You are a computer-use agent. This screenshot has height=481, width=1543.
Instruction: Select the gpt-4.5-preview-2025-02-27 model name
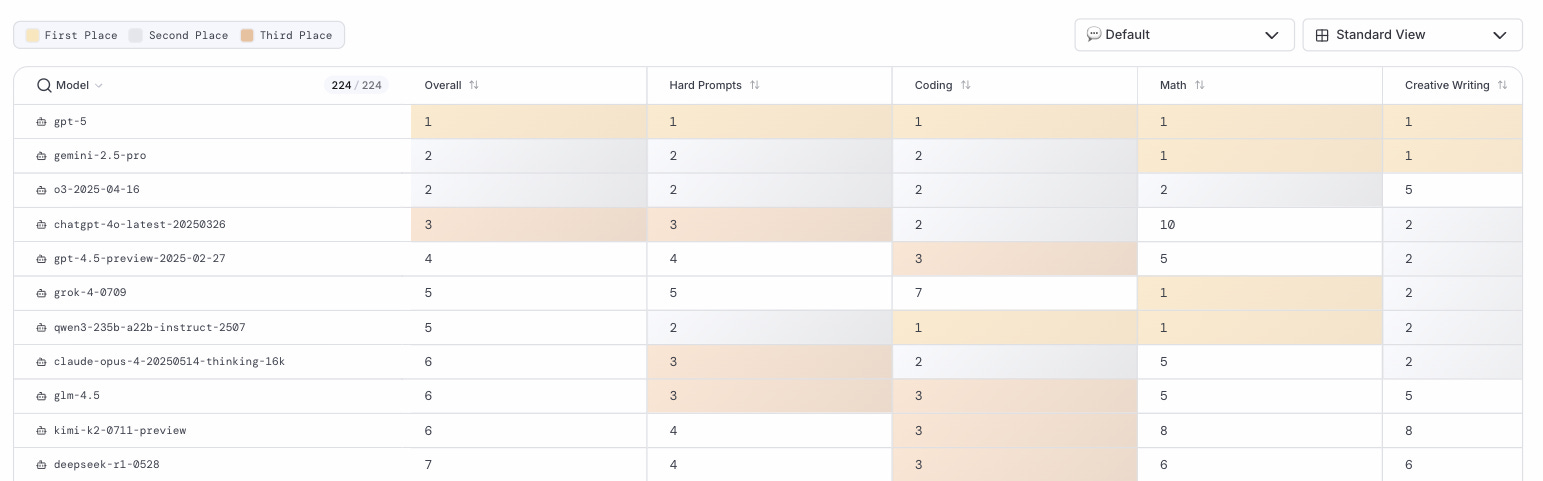(140, 259)
